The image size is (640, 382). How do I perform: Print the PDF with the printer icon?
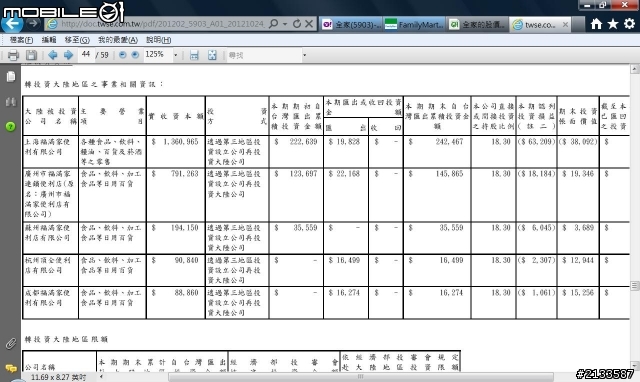pyautogui.click(x=13, y=55)
